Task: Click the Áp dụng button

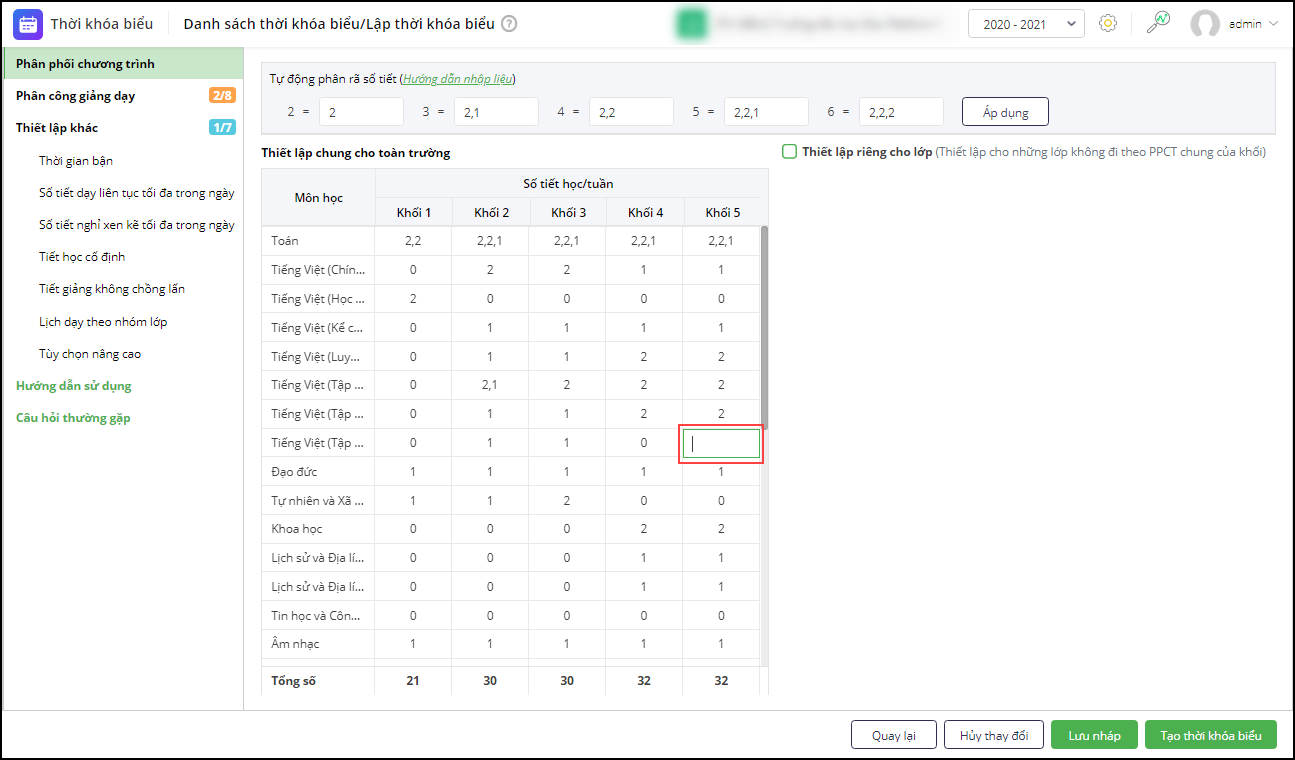Action: (x=1005, y=112)
